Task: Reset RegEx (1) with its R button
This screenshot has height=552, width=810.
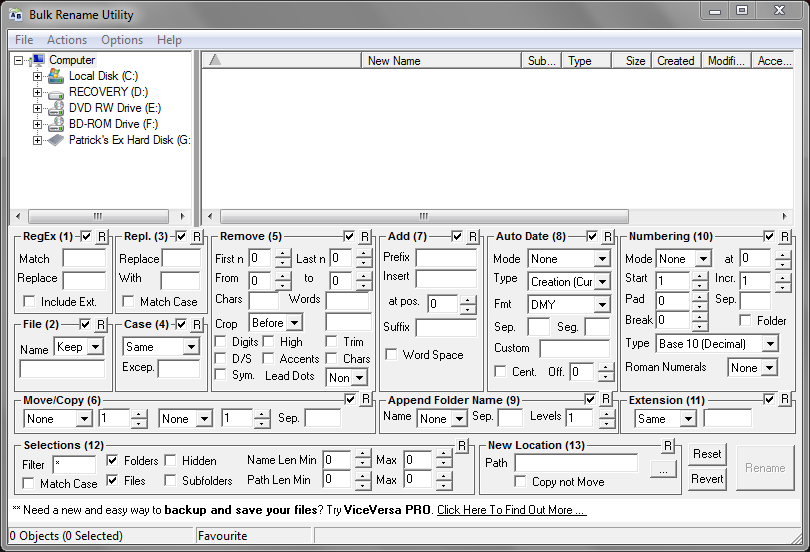Action: coord(102,237)
